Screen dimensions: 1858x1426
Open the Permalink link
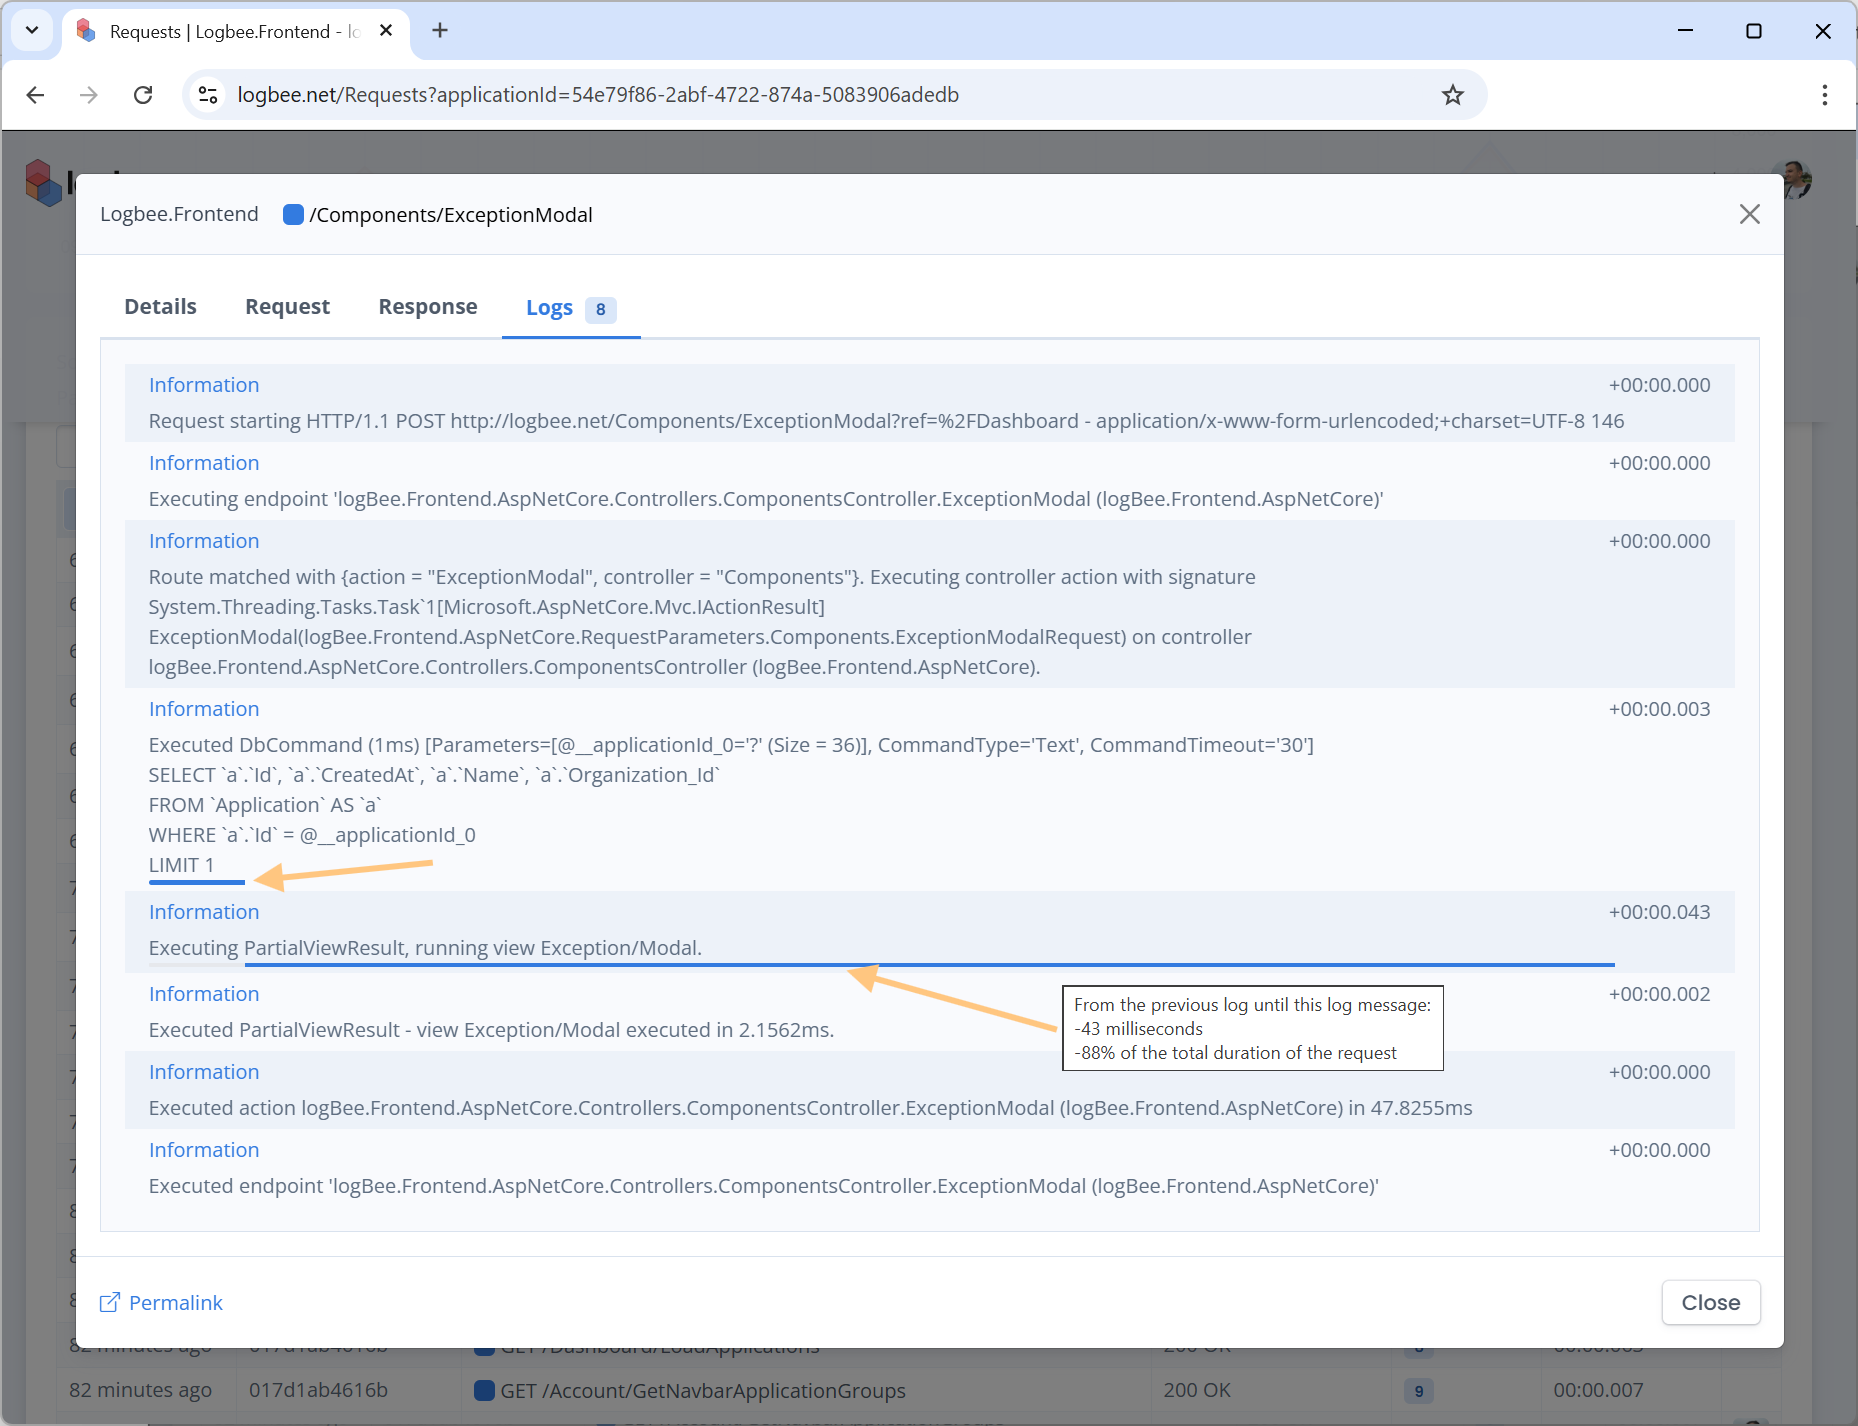pos(176,1302)
